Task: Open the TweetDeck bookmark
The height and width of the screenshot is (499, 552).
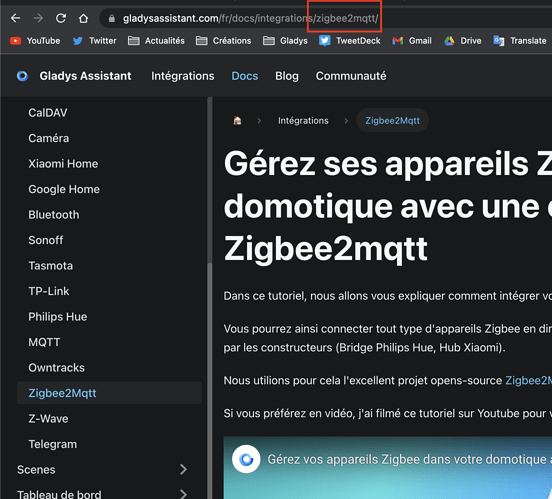Action: pos(350,41)
